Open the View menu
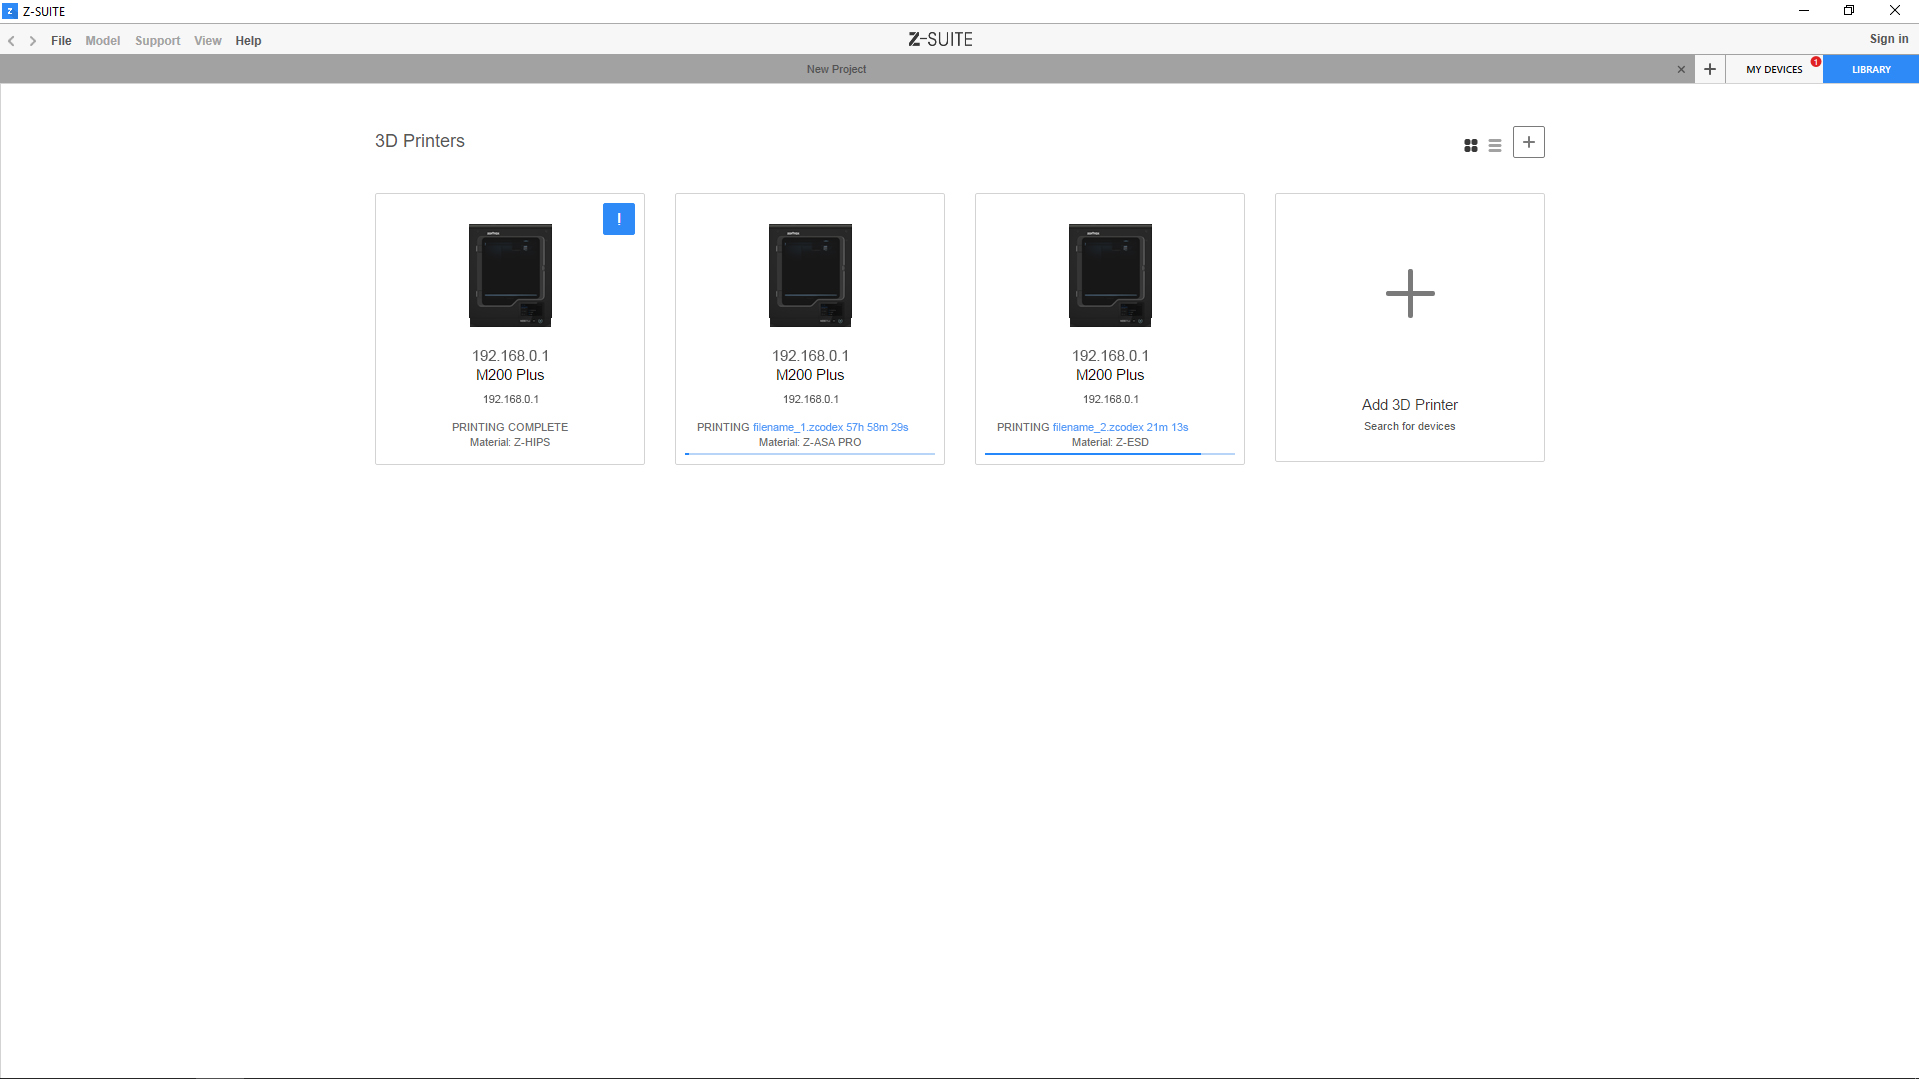 point(207,41)
